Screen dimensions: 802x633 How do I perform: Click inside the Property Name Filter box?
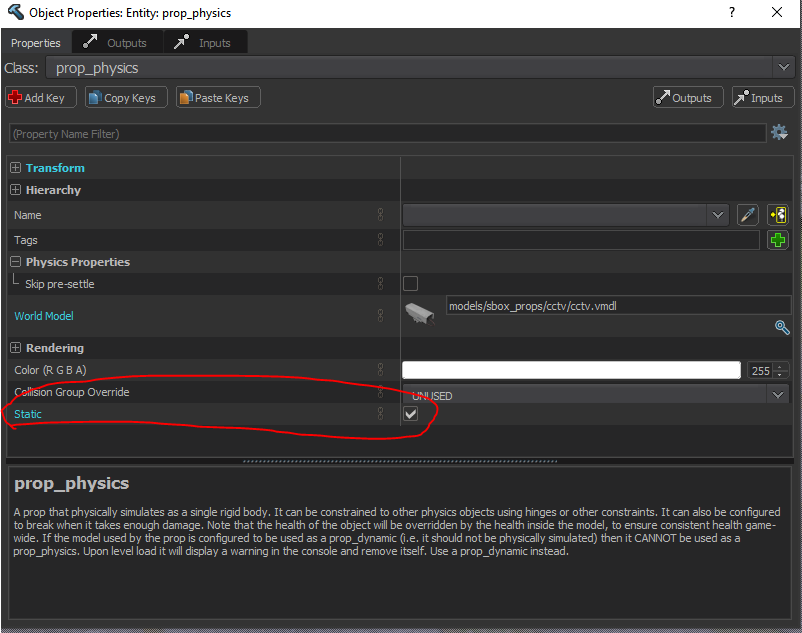200,132
